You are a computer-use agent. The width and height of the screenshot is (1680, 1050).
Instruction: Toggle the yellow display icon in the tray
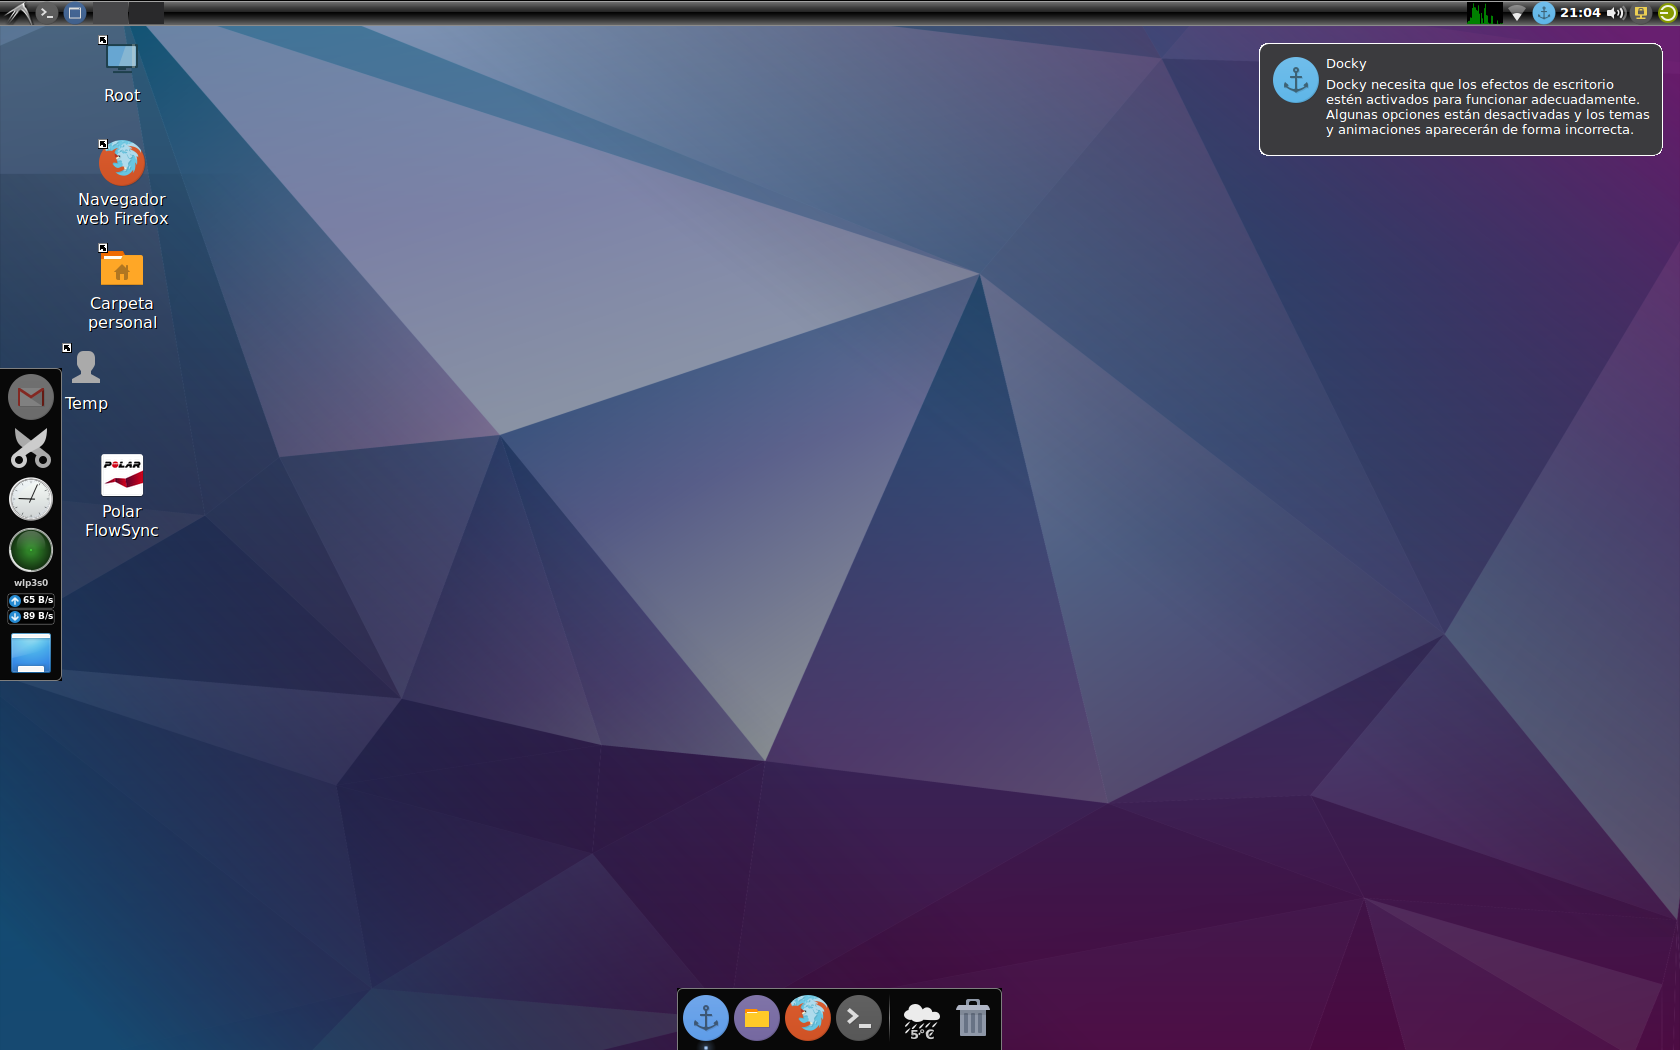tap(1641, 13)
